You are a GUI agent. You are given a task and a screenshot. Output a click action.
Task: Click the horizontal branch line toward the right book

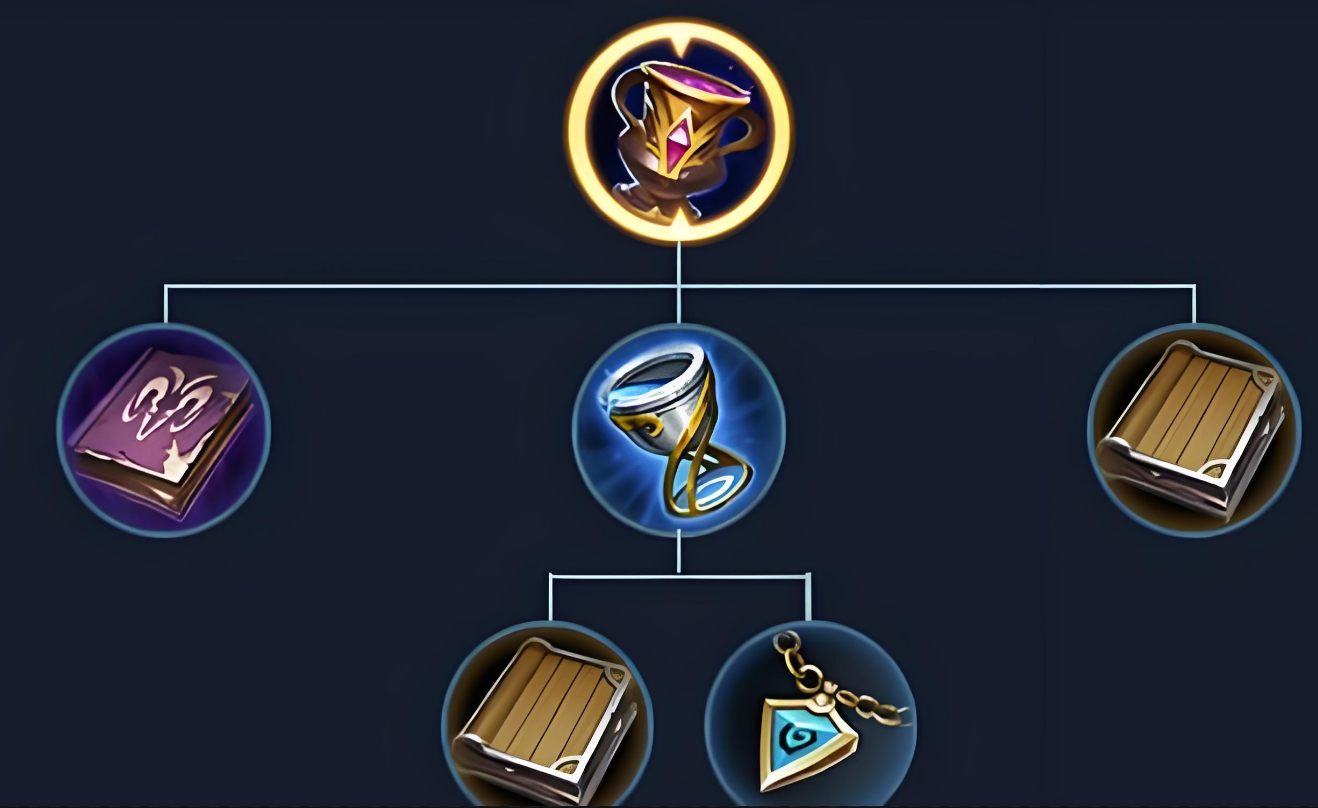pos(938,287)
